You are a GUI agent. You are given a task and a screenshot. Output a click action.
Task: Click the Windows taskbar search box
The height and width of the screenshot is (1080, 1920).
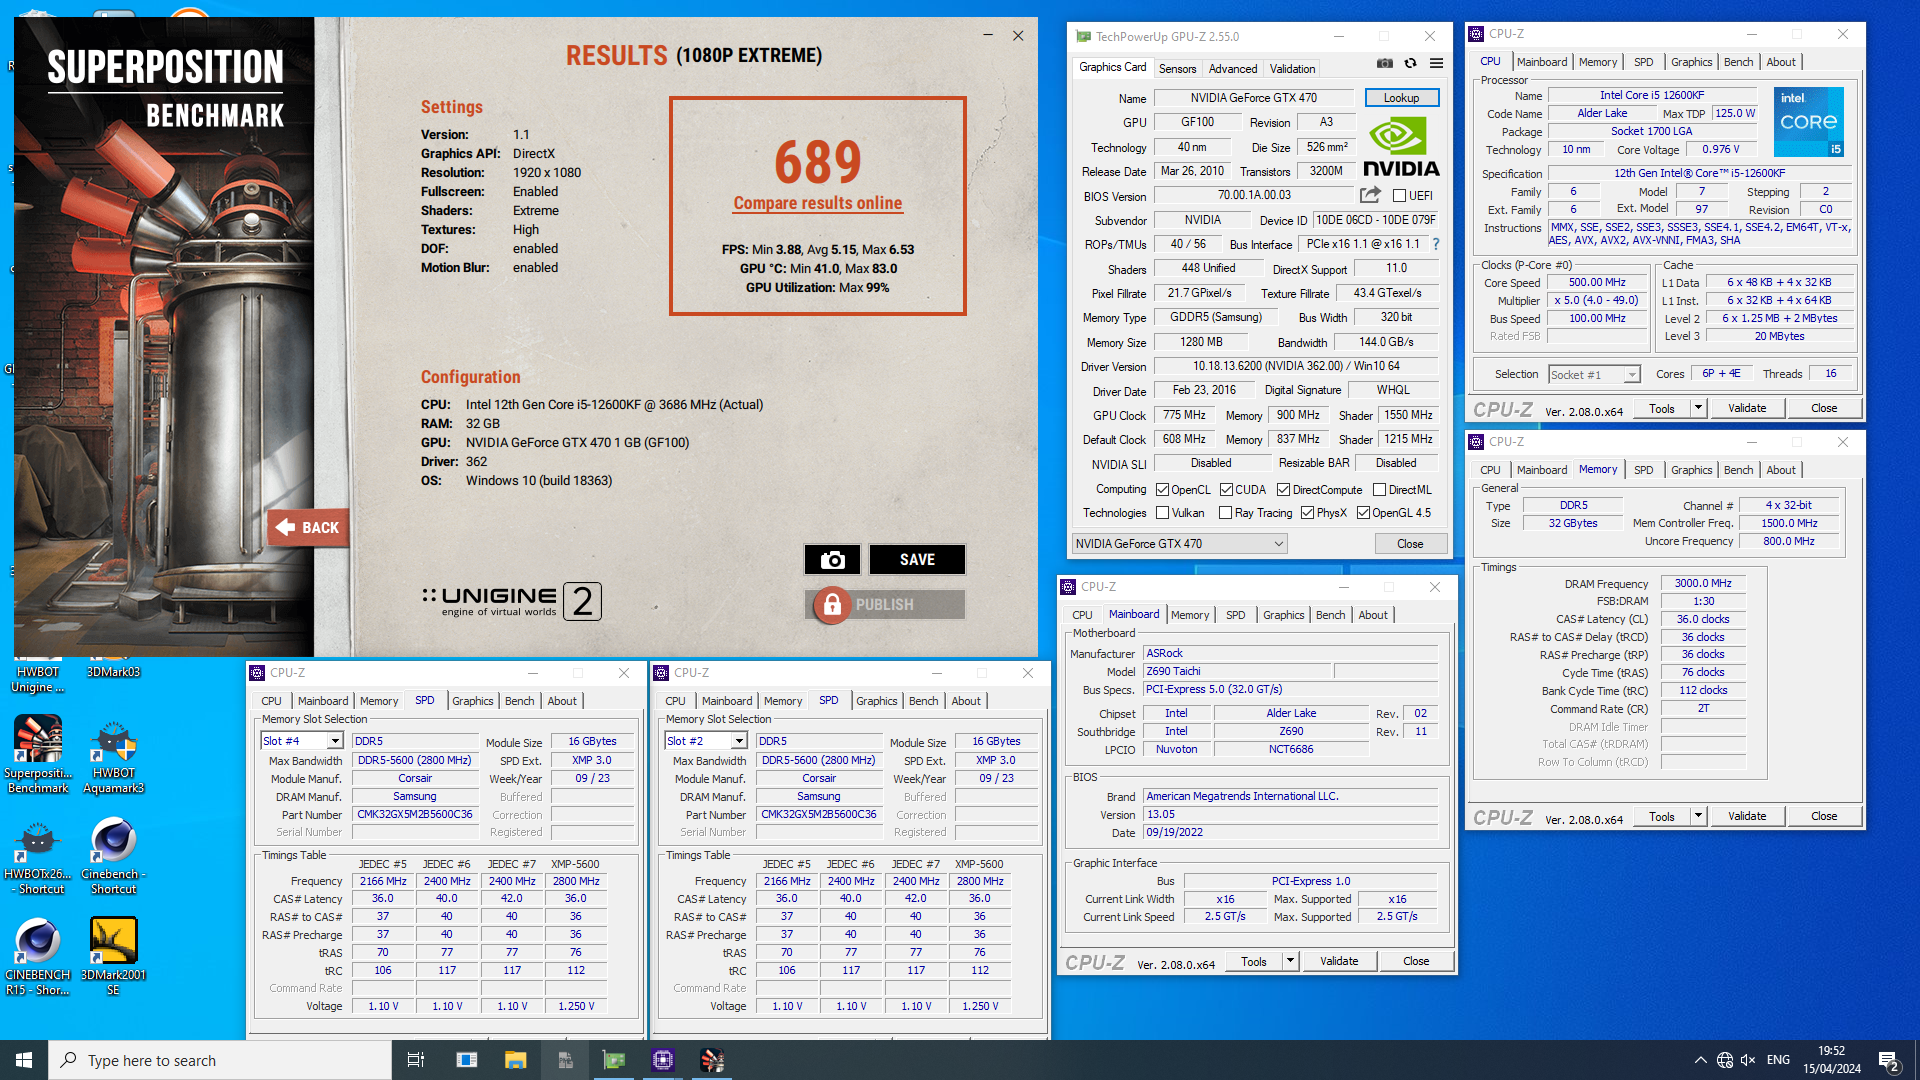[220, 1060]
